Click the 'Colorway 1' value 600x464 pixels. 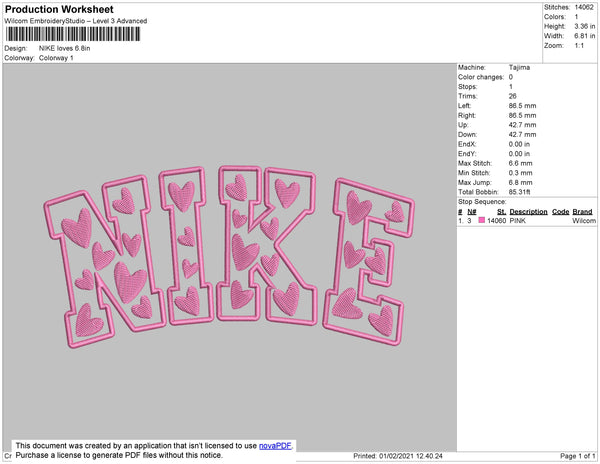[x=56, y=58]
